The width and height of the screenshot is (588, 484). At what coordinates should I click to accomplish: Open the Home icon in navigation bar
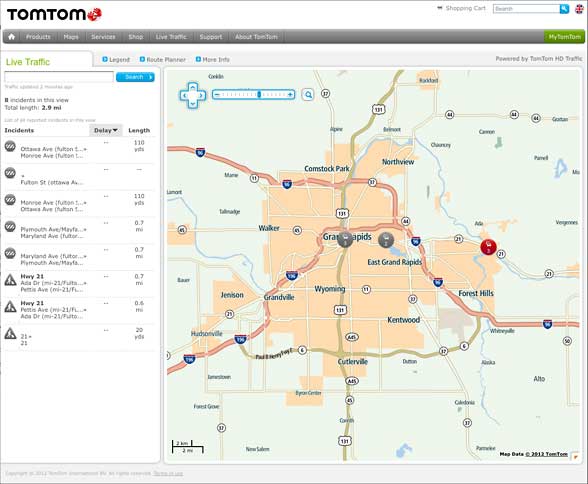pyautogui.click(x=12, y=37)
